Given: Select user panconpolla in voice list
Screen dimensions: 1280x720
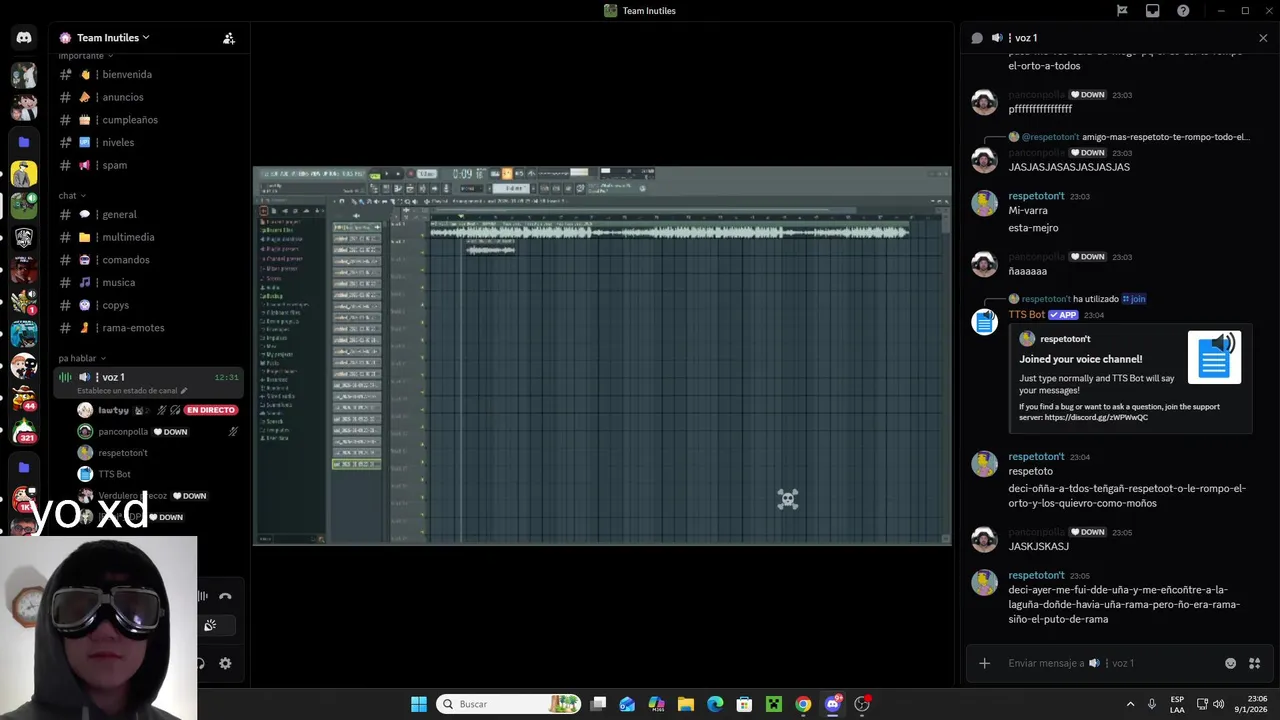Looking at the screenshot, I should (x=160, y=432).
